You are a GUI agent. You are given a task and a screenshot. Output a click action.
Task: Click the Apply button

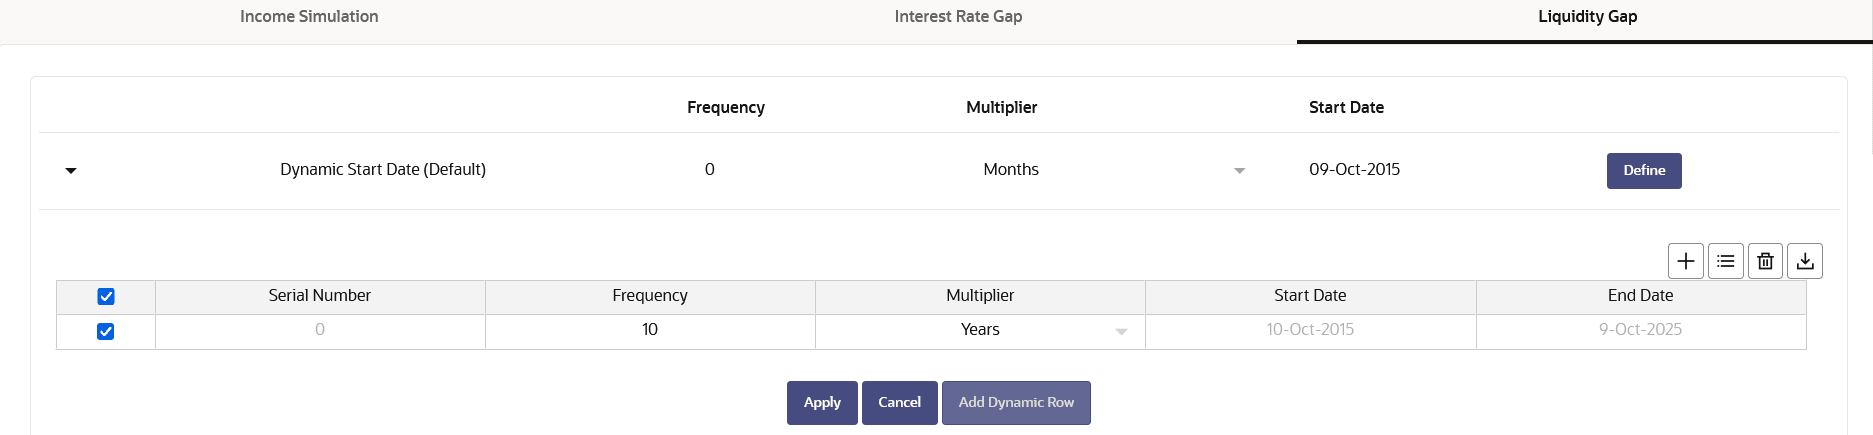(822, 403)
